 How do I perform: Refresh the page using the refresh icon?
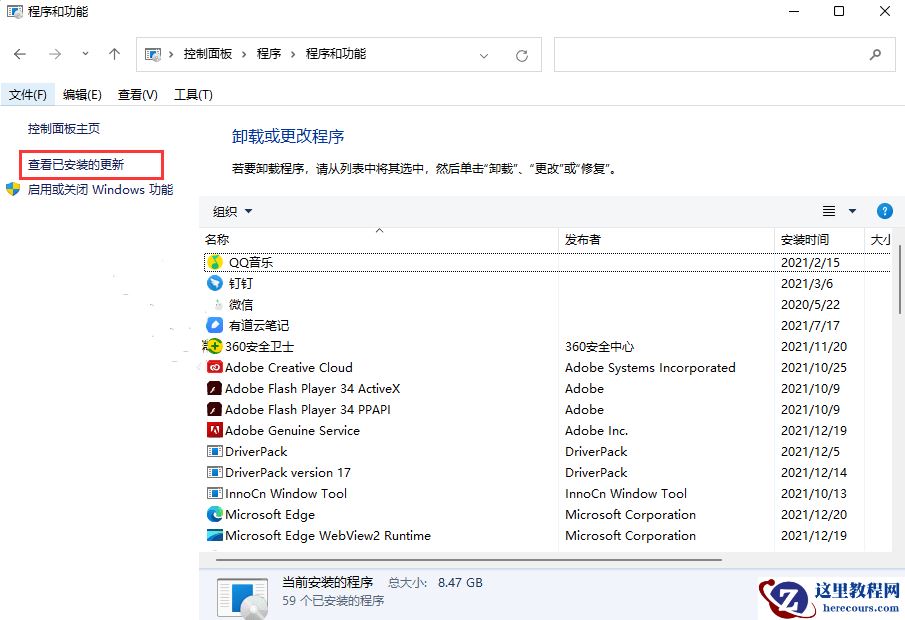[521, 55]
